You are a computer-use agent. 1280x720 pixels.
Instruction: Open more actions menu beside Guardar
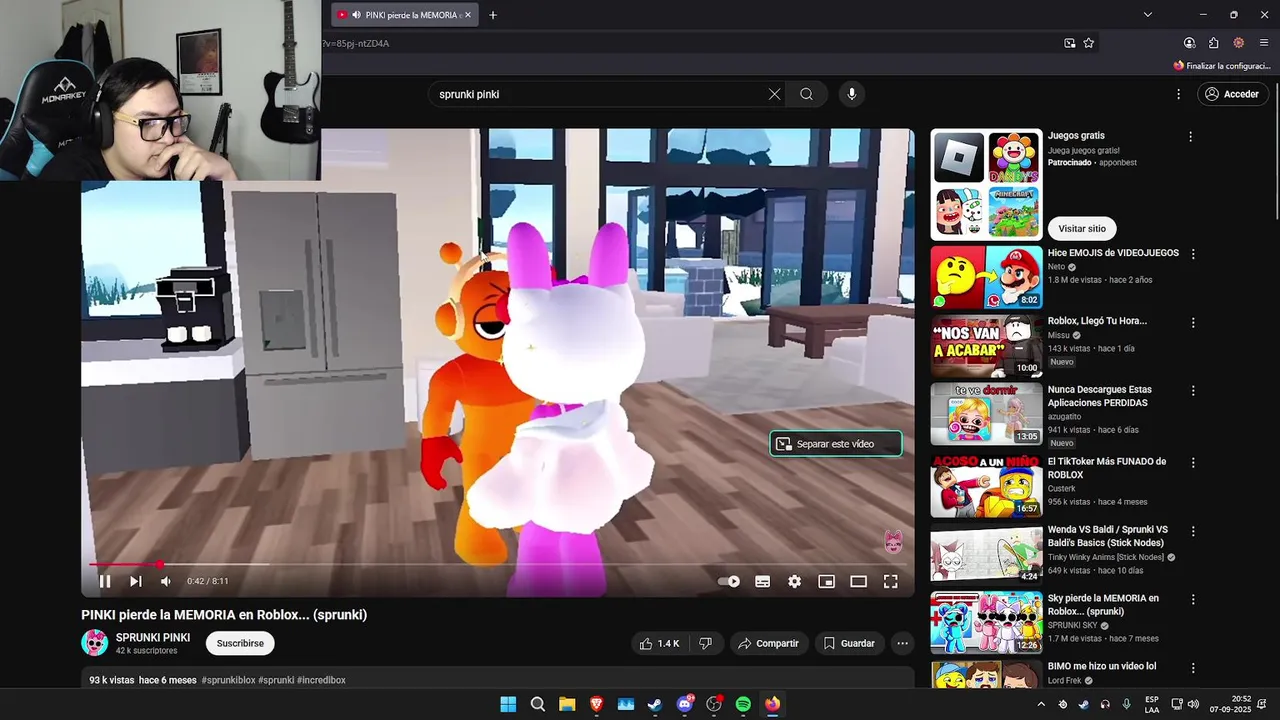coord(902,644)
